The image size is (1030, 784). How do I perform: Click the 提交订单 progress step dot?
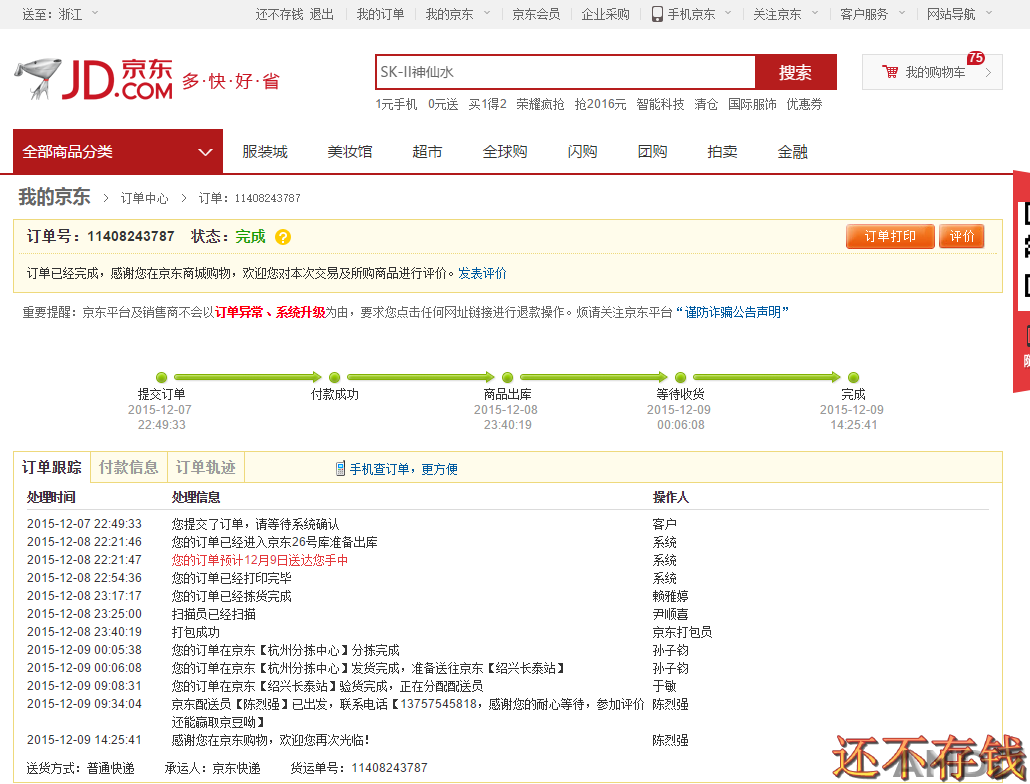coord(162,377)
